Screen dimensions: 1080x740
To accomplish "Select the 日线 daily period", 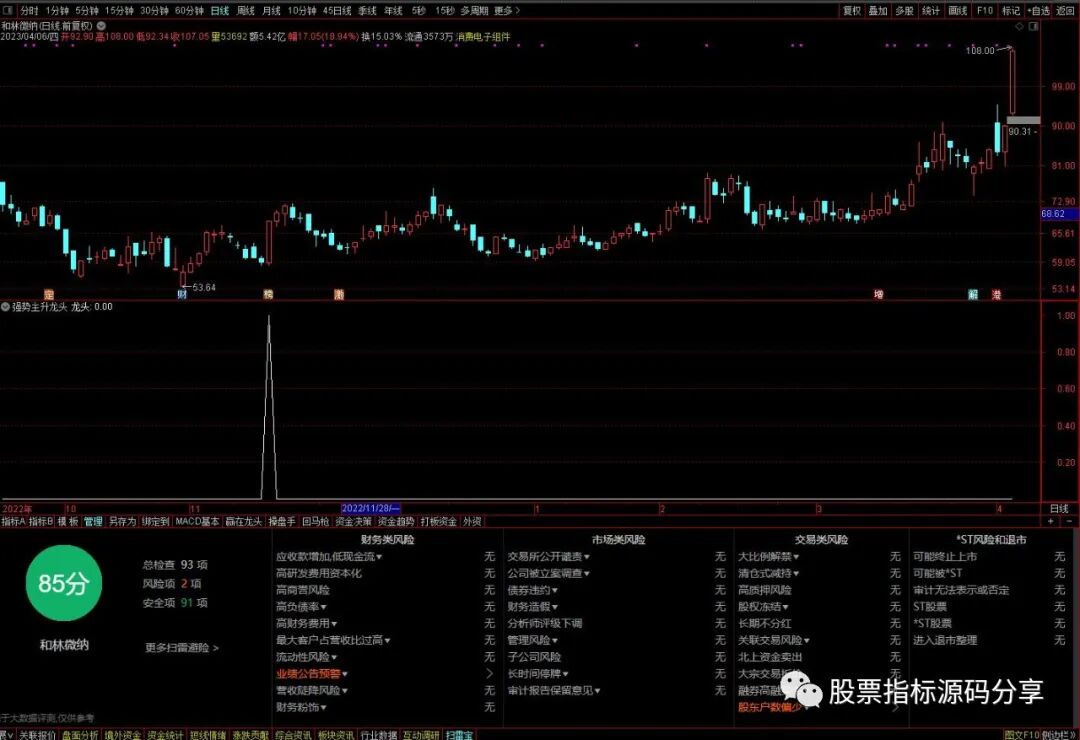I will (220, 10).
